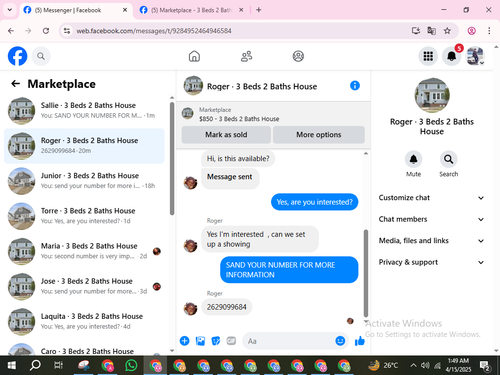Open the Friends icon in the top navigation

click(246, 56)
